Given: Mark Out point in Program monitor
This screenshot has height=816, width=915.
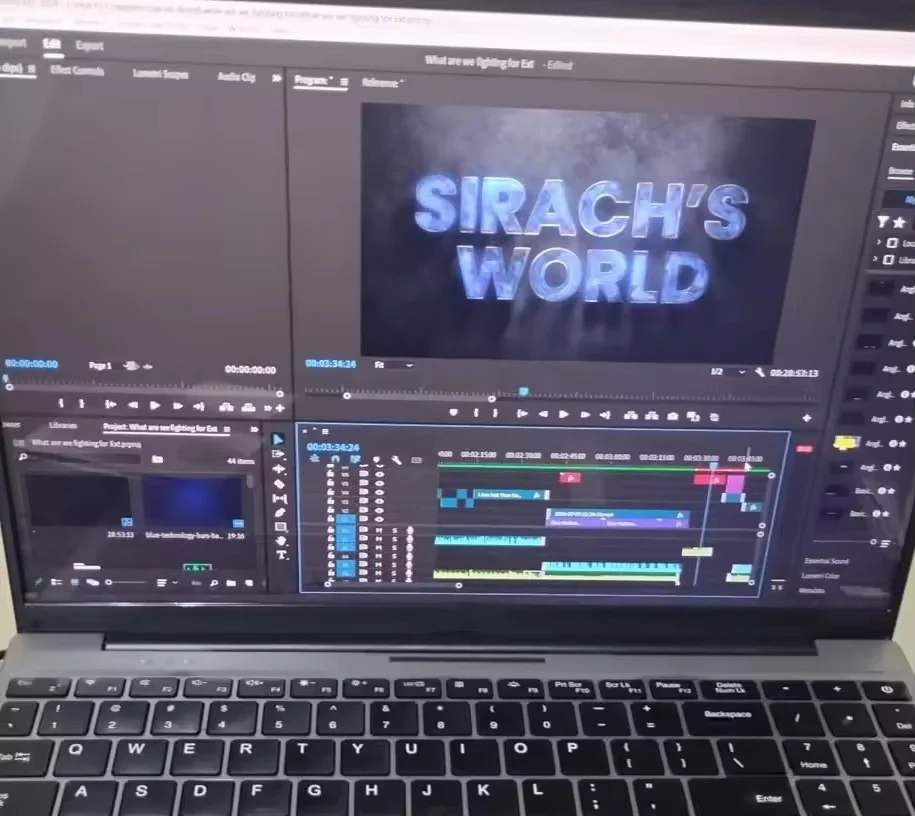Looking at the screenshot, I should tap(496, 413).
